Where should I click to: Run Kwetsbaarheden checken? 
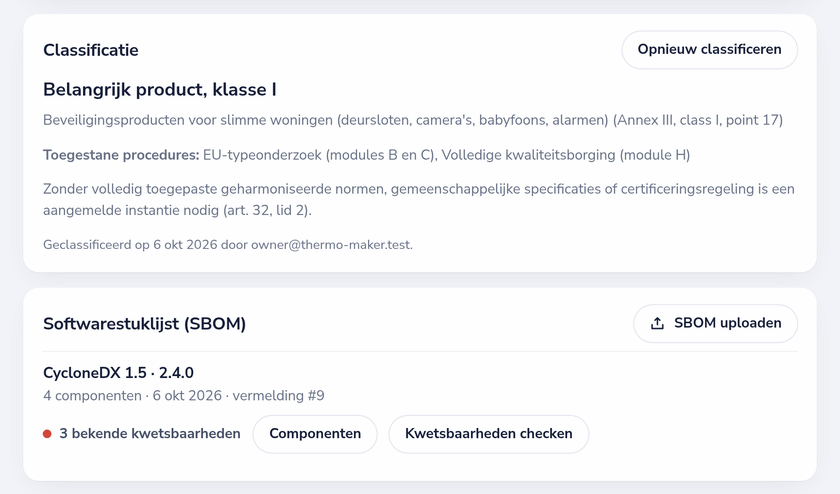[x=489, y=434]
